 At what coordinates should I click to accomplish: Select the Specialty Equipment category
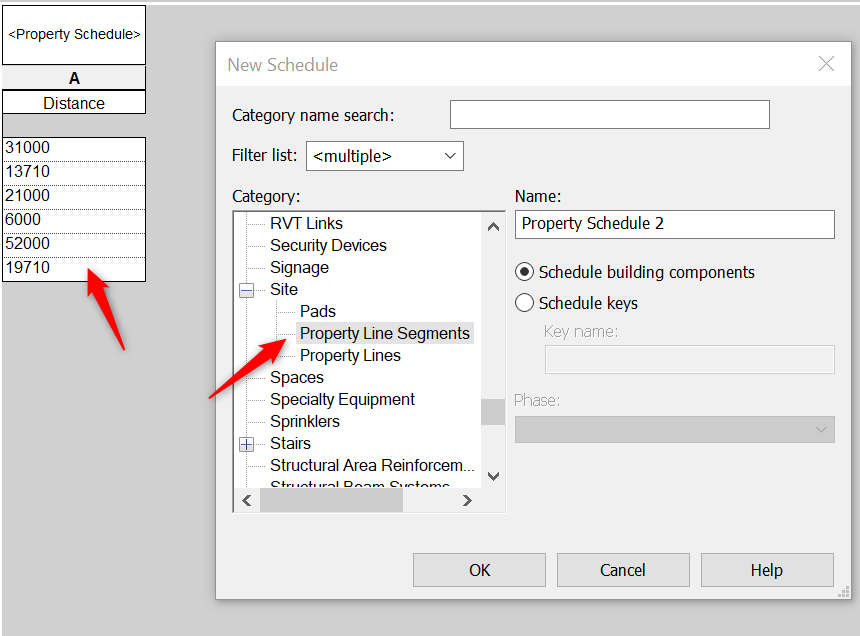tap(342, 399)
